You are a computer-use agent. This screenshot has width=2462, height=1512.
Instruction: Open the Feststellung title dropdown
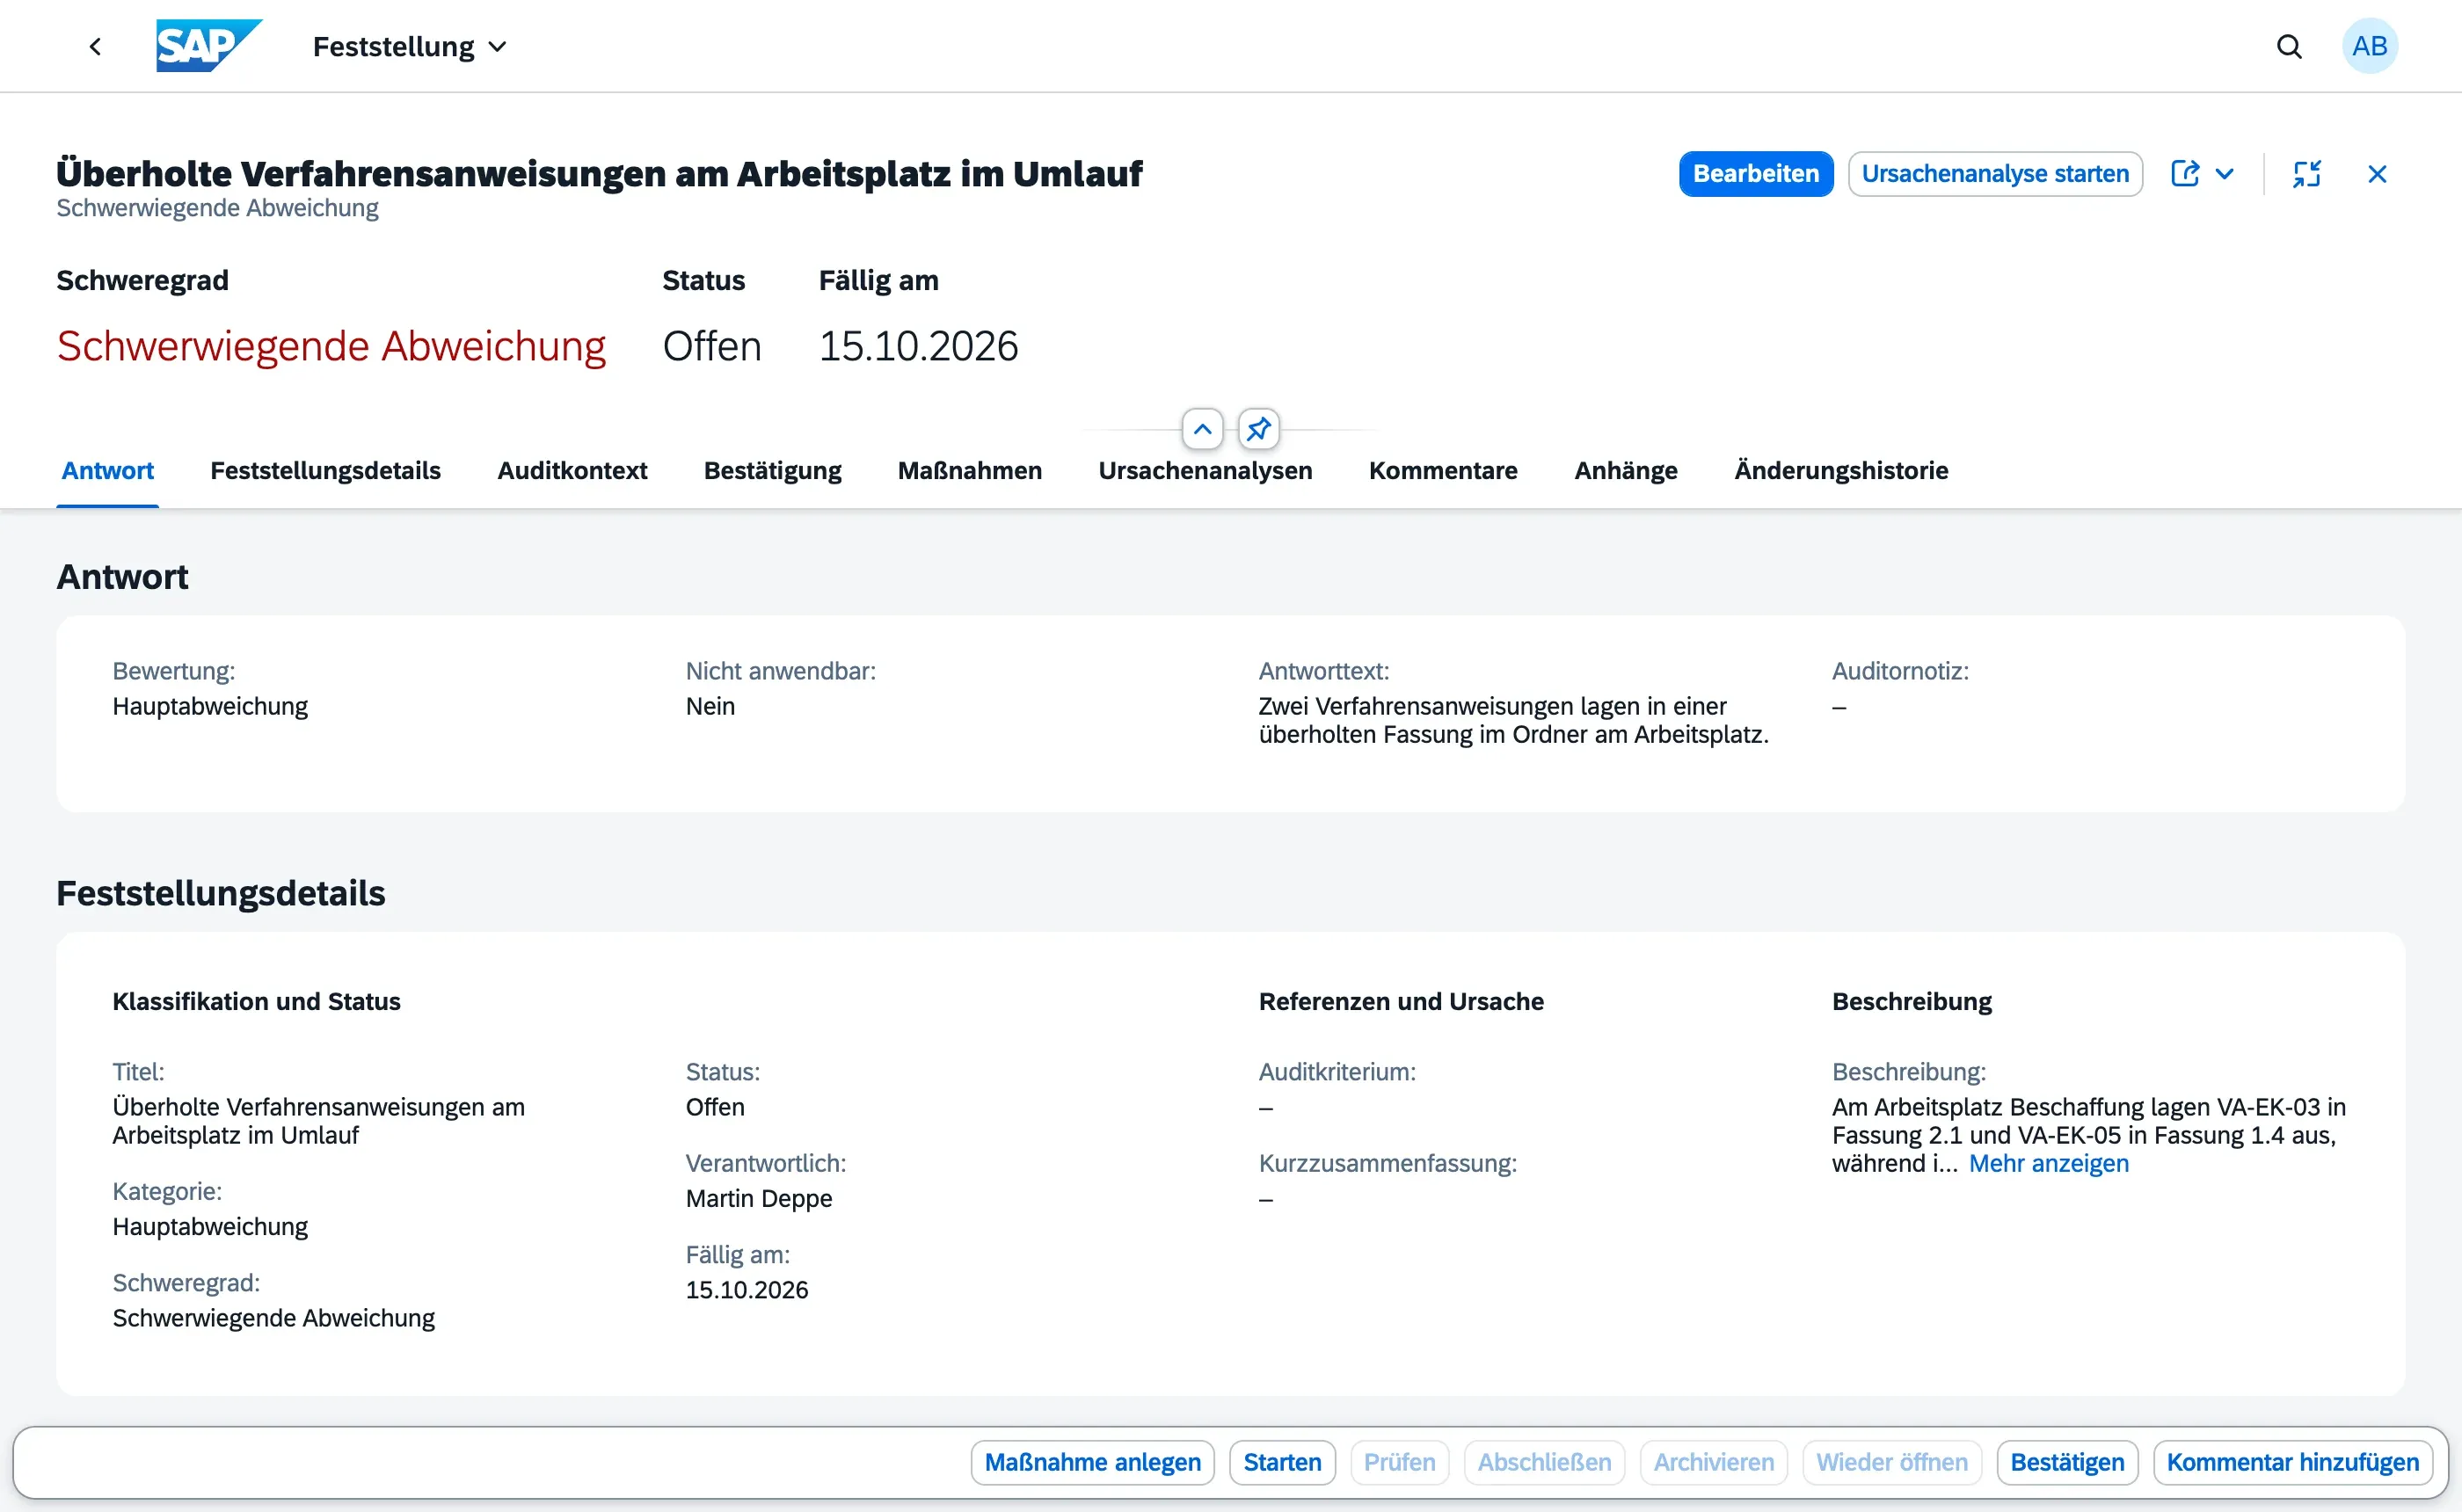410,47
